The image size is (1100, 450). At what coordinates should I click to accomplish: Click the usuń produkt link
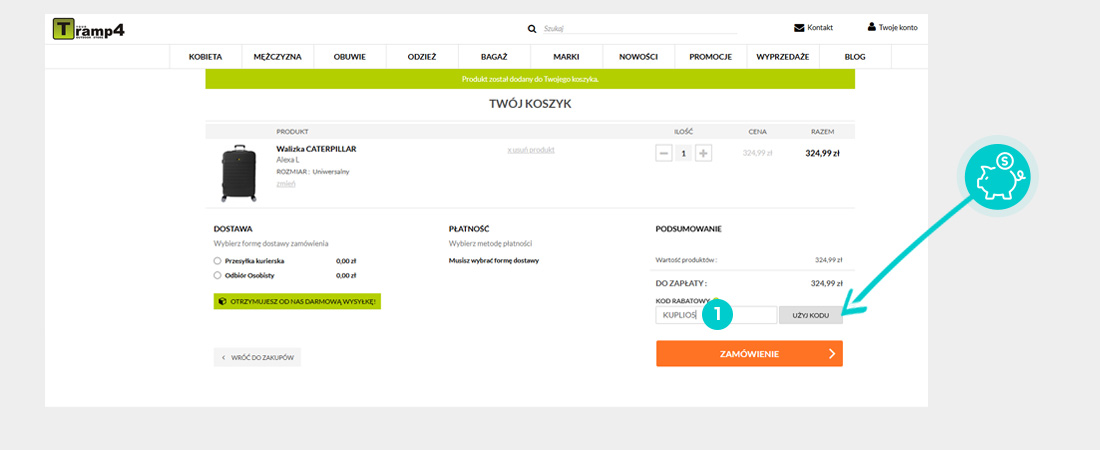pyautogui.click(x=530, y=150)
